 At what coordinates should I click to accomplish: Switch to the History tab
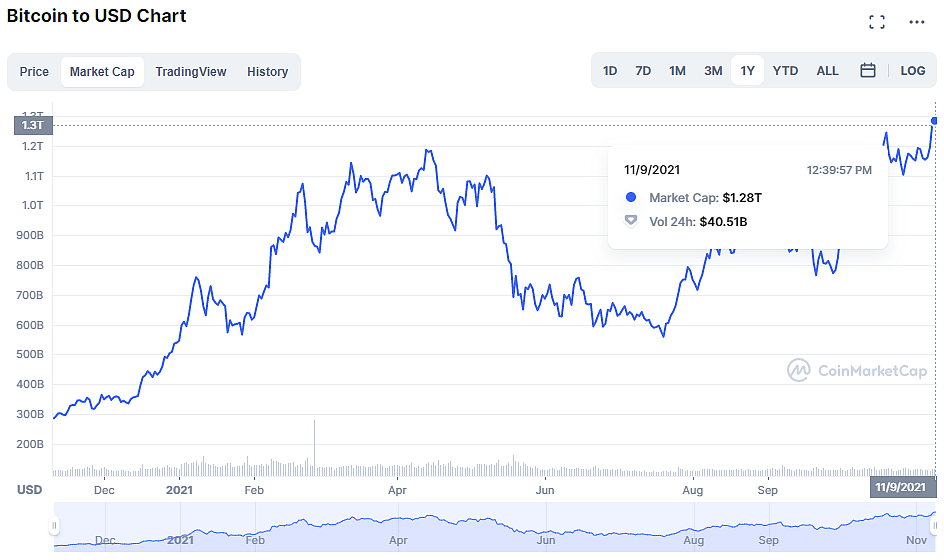(267, 72)
